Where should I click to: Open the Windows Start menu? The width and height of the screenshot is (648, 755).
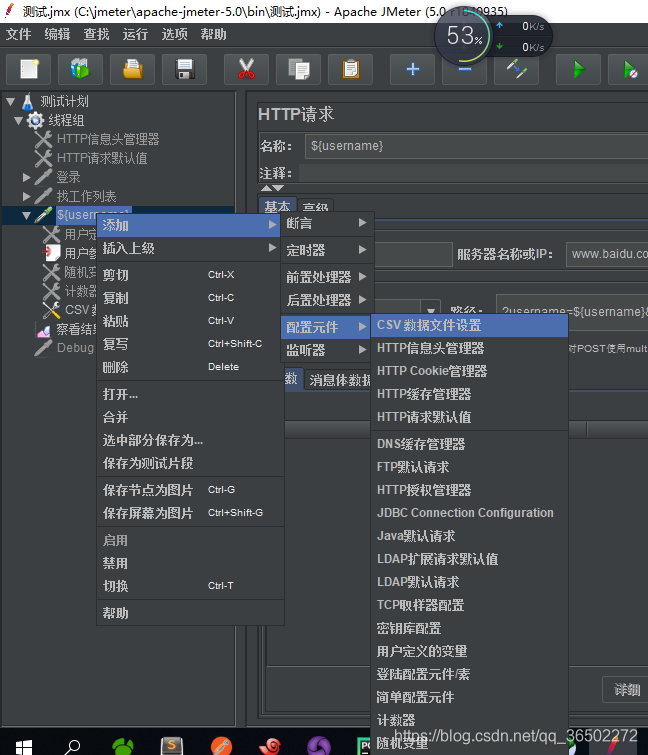24,747
